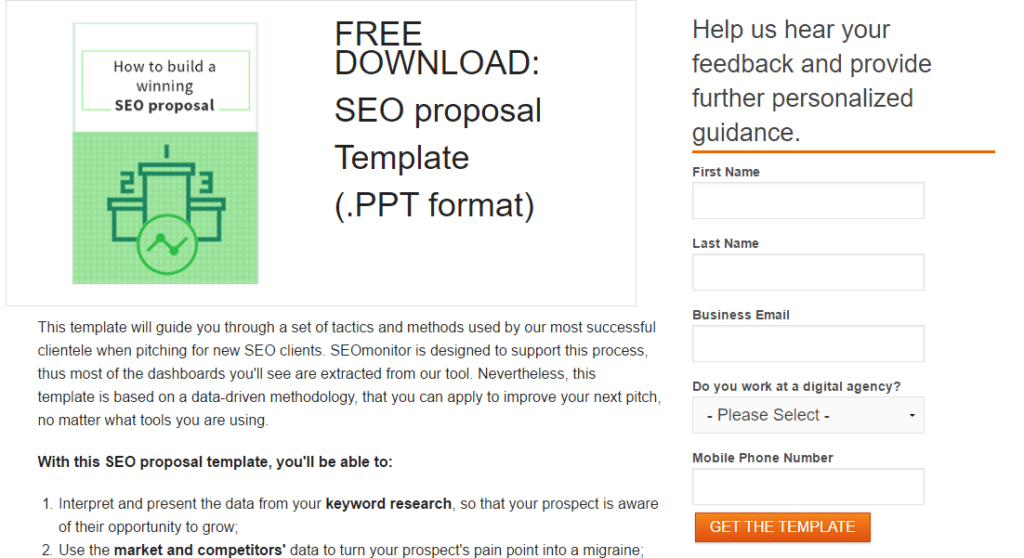
Task: Select the Business Email field
Action: coord(808,344)
